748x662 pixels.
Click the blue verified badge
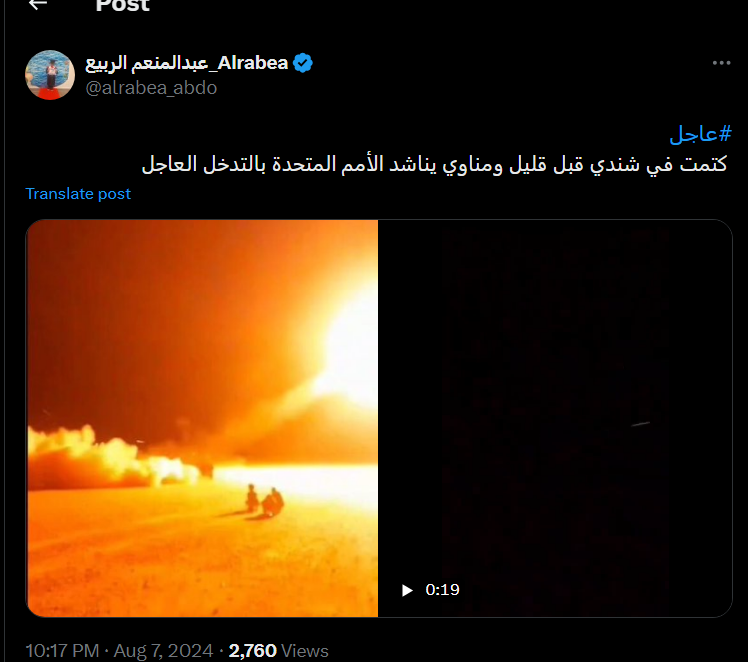point(303,63)
